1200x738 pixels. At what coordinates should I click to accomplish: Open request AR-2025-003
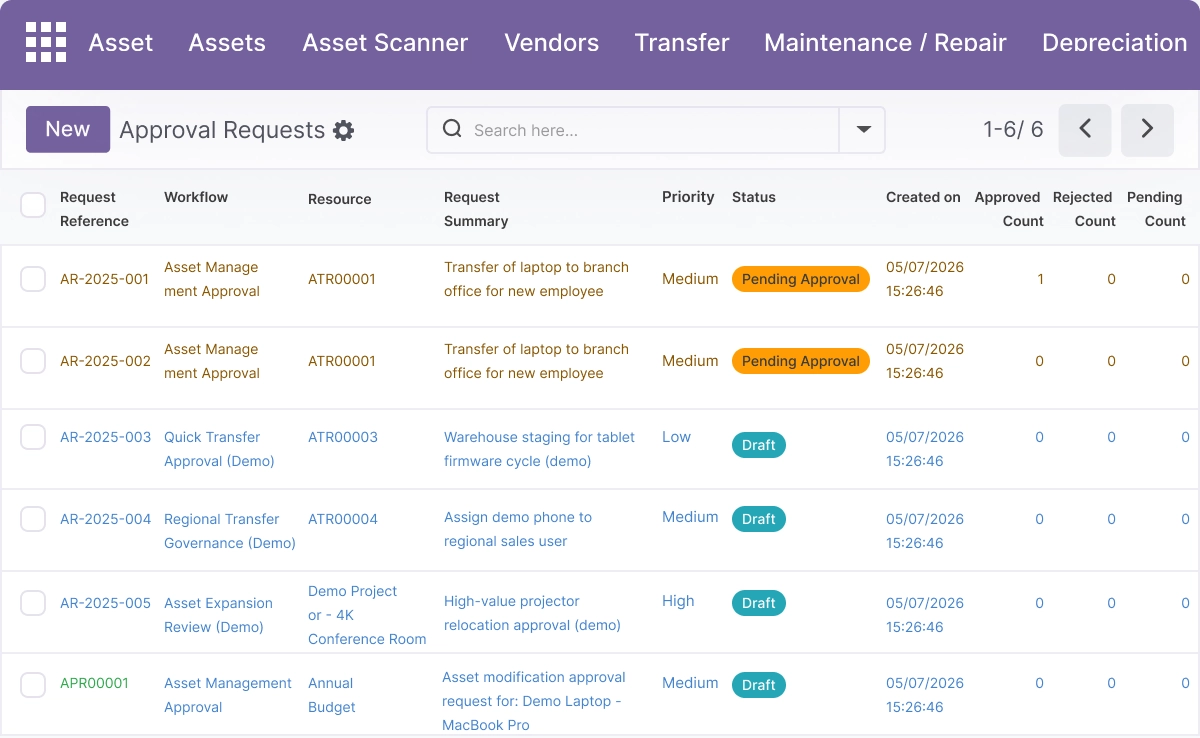(105, 437)
